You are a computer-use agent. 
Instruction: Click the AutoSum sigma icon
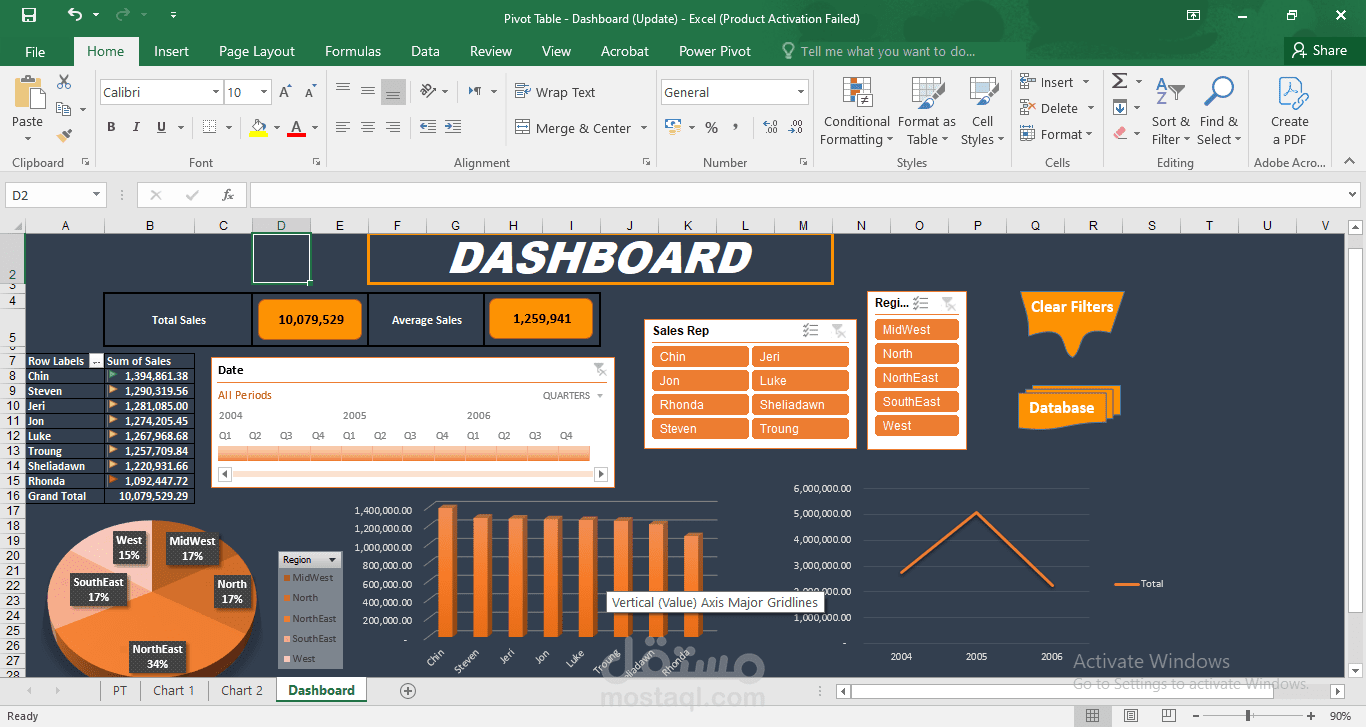1120,81
